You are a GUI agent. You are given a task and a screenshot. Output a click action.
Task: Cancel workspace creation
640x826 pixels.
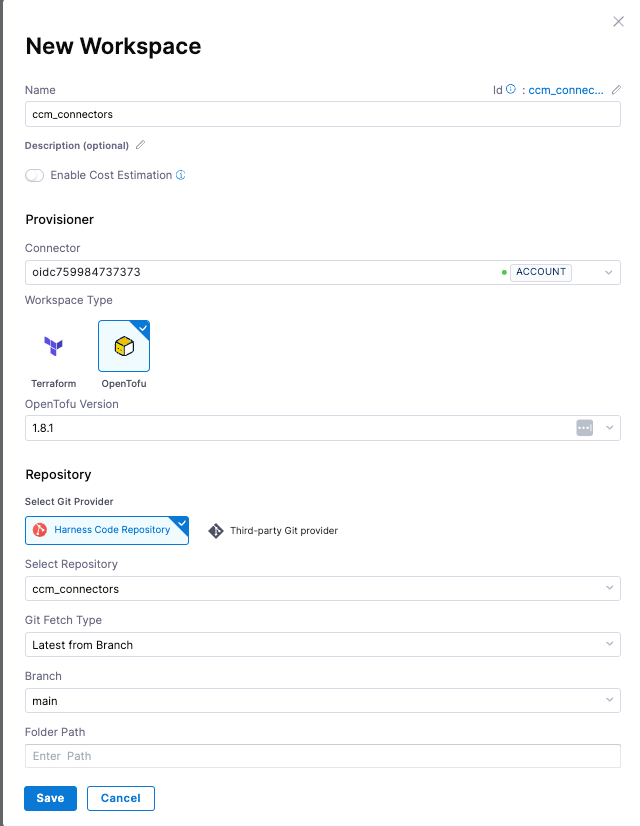click(120, 798)
